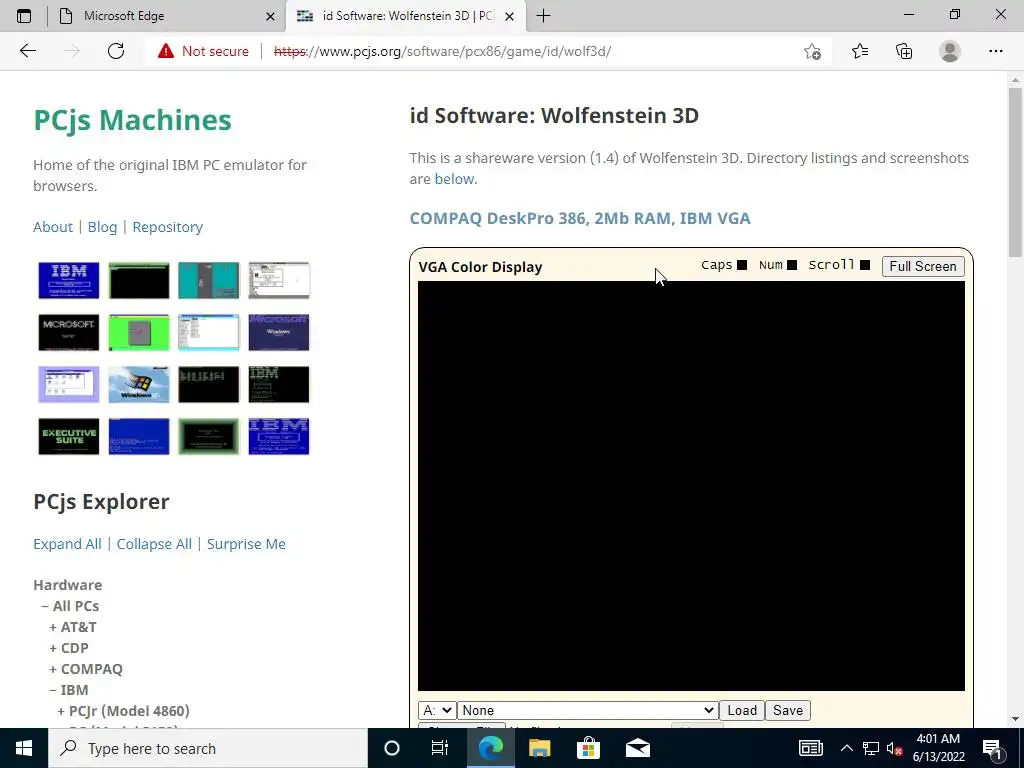
Task: Open the None diskette dropdown
Action: [588, 711]
